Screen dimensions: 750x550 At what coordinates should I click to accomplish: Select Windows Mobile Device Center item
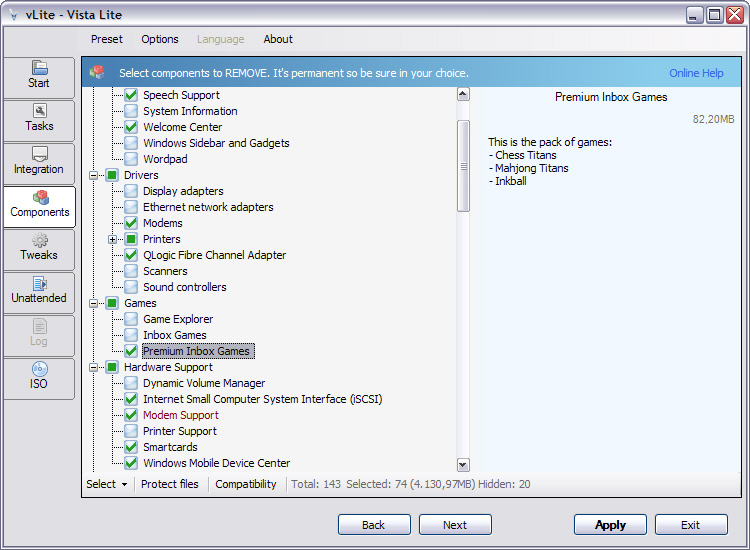(x=216, y=463)
